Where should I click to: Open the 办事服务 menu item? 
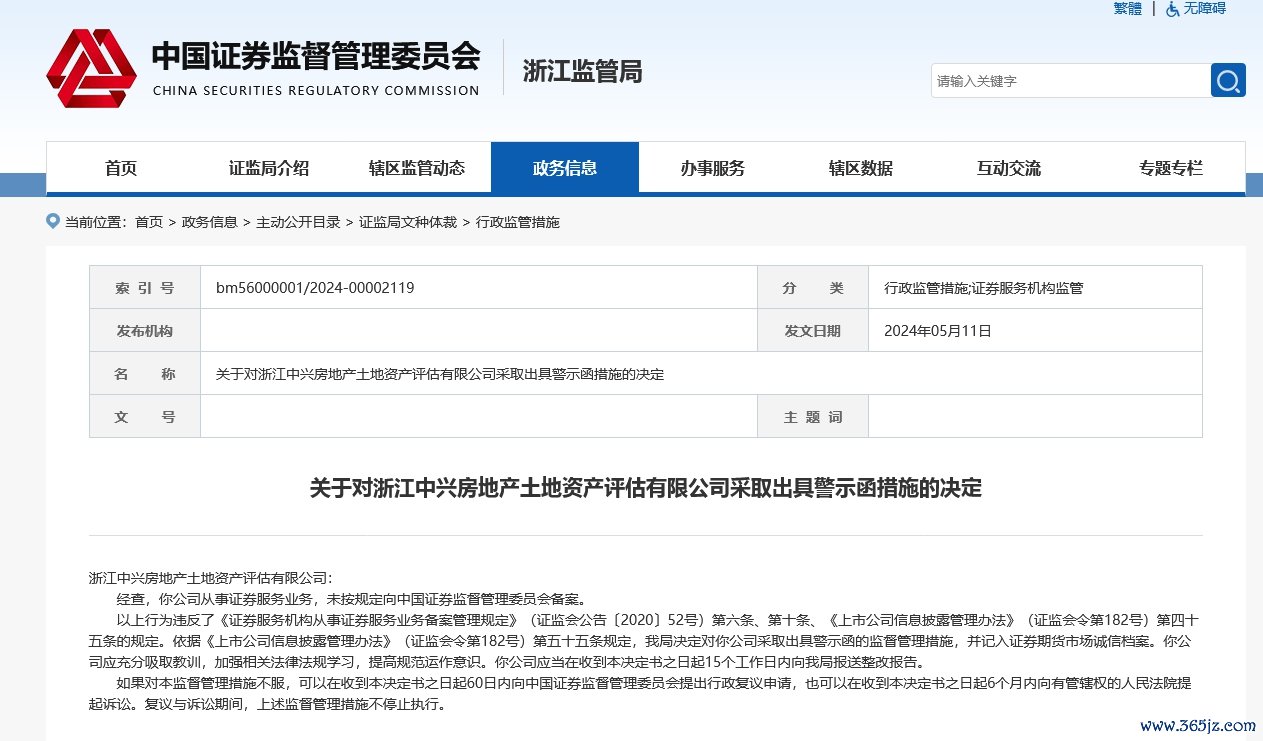(713, 168)
